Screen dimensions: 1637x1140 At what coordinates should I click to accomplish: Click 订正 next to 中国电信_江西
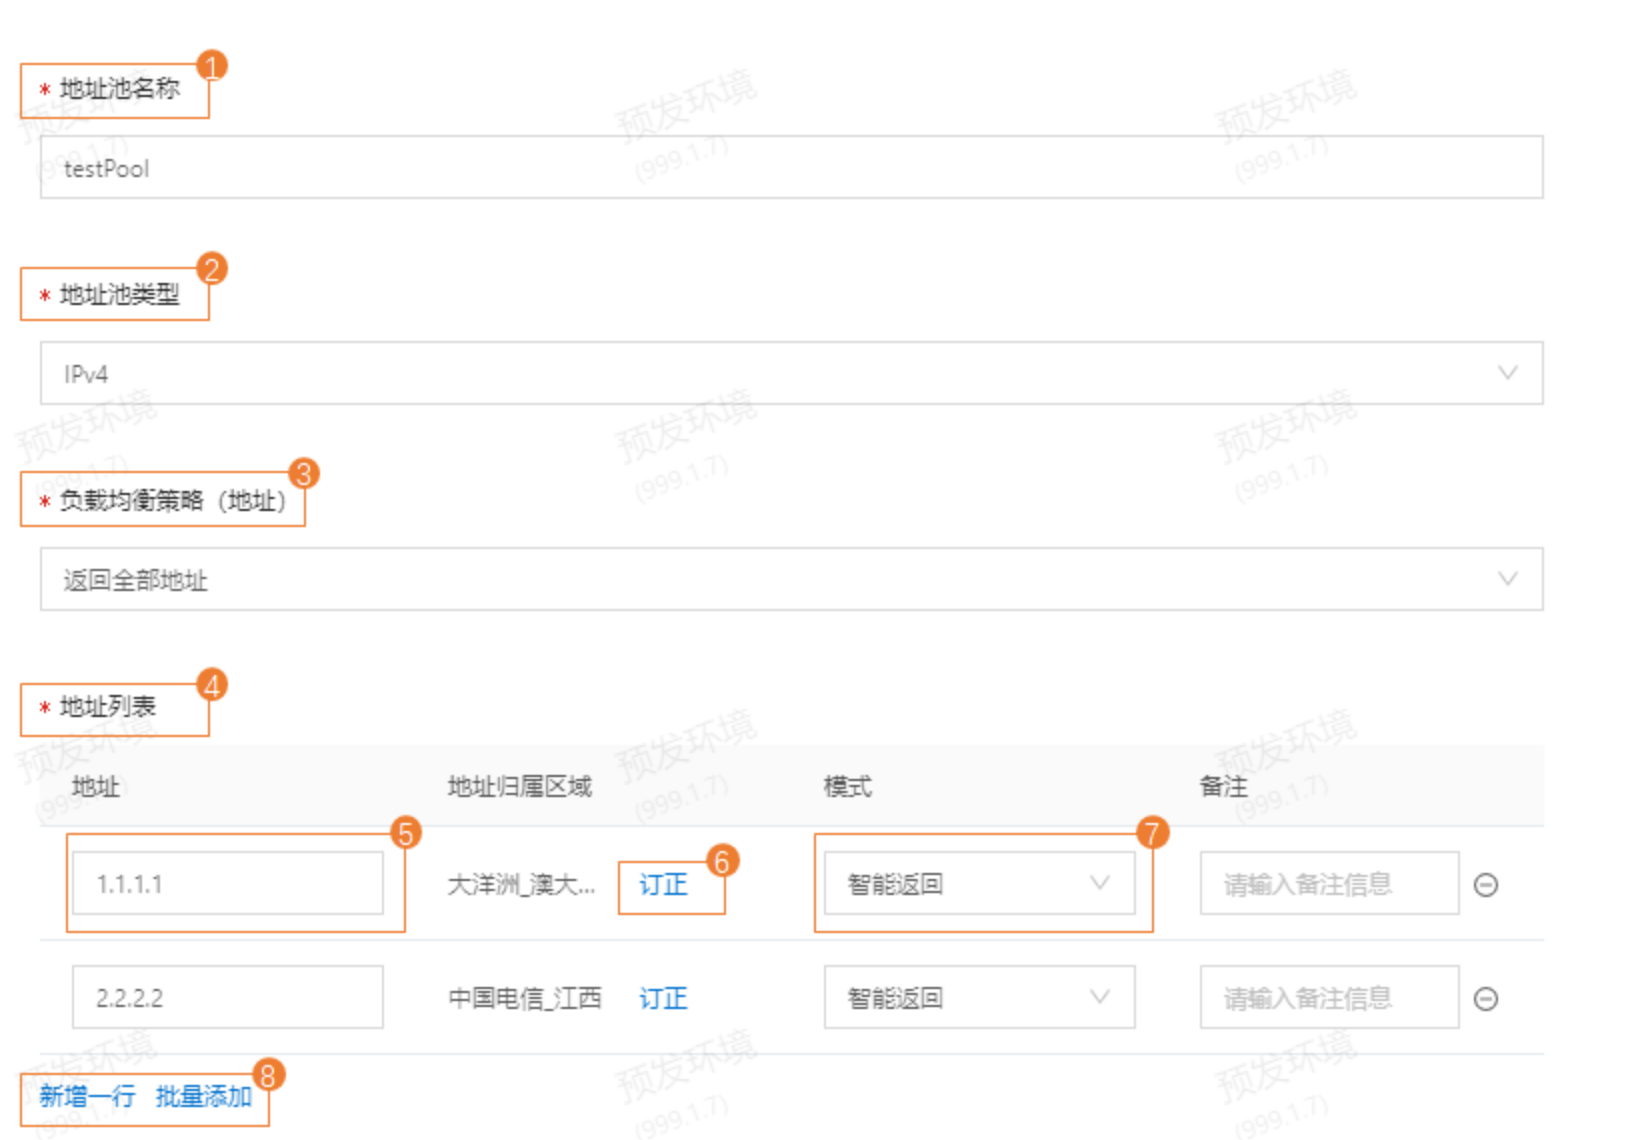pyautogui.click(x=662, y=998)
